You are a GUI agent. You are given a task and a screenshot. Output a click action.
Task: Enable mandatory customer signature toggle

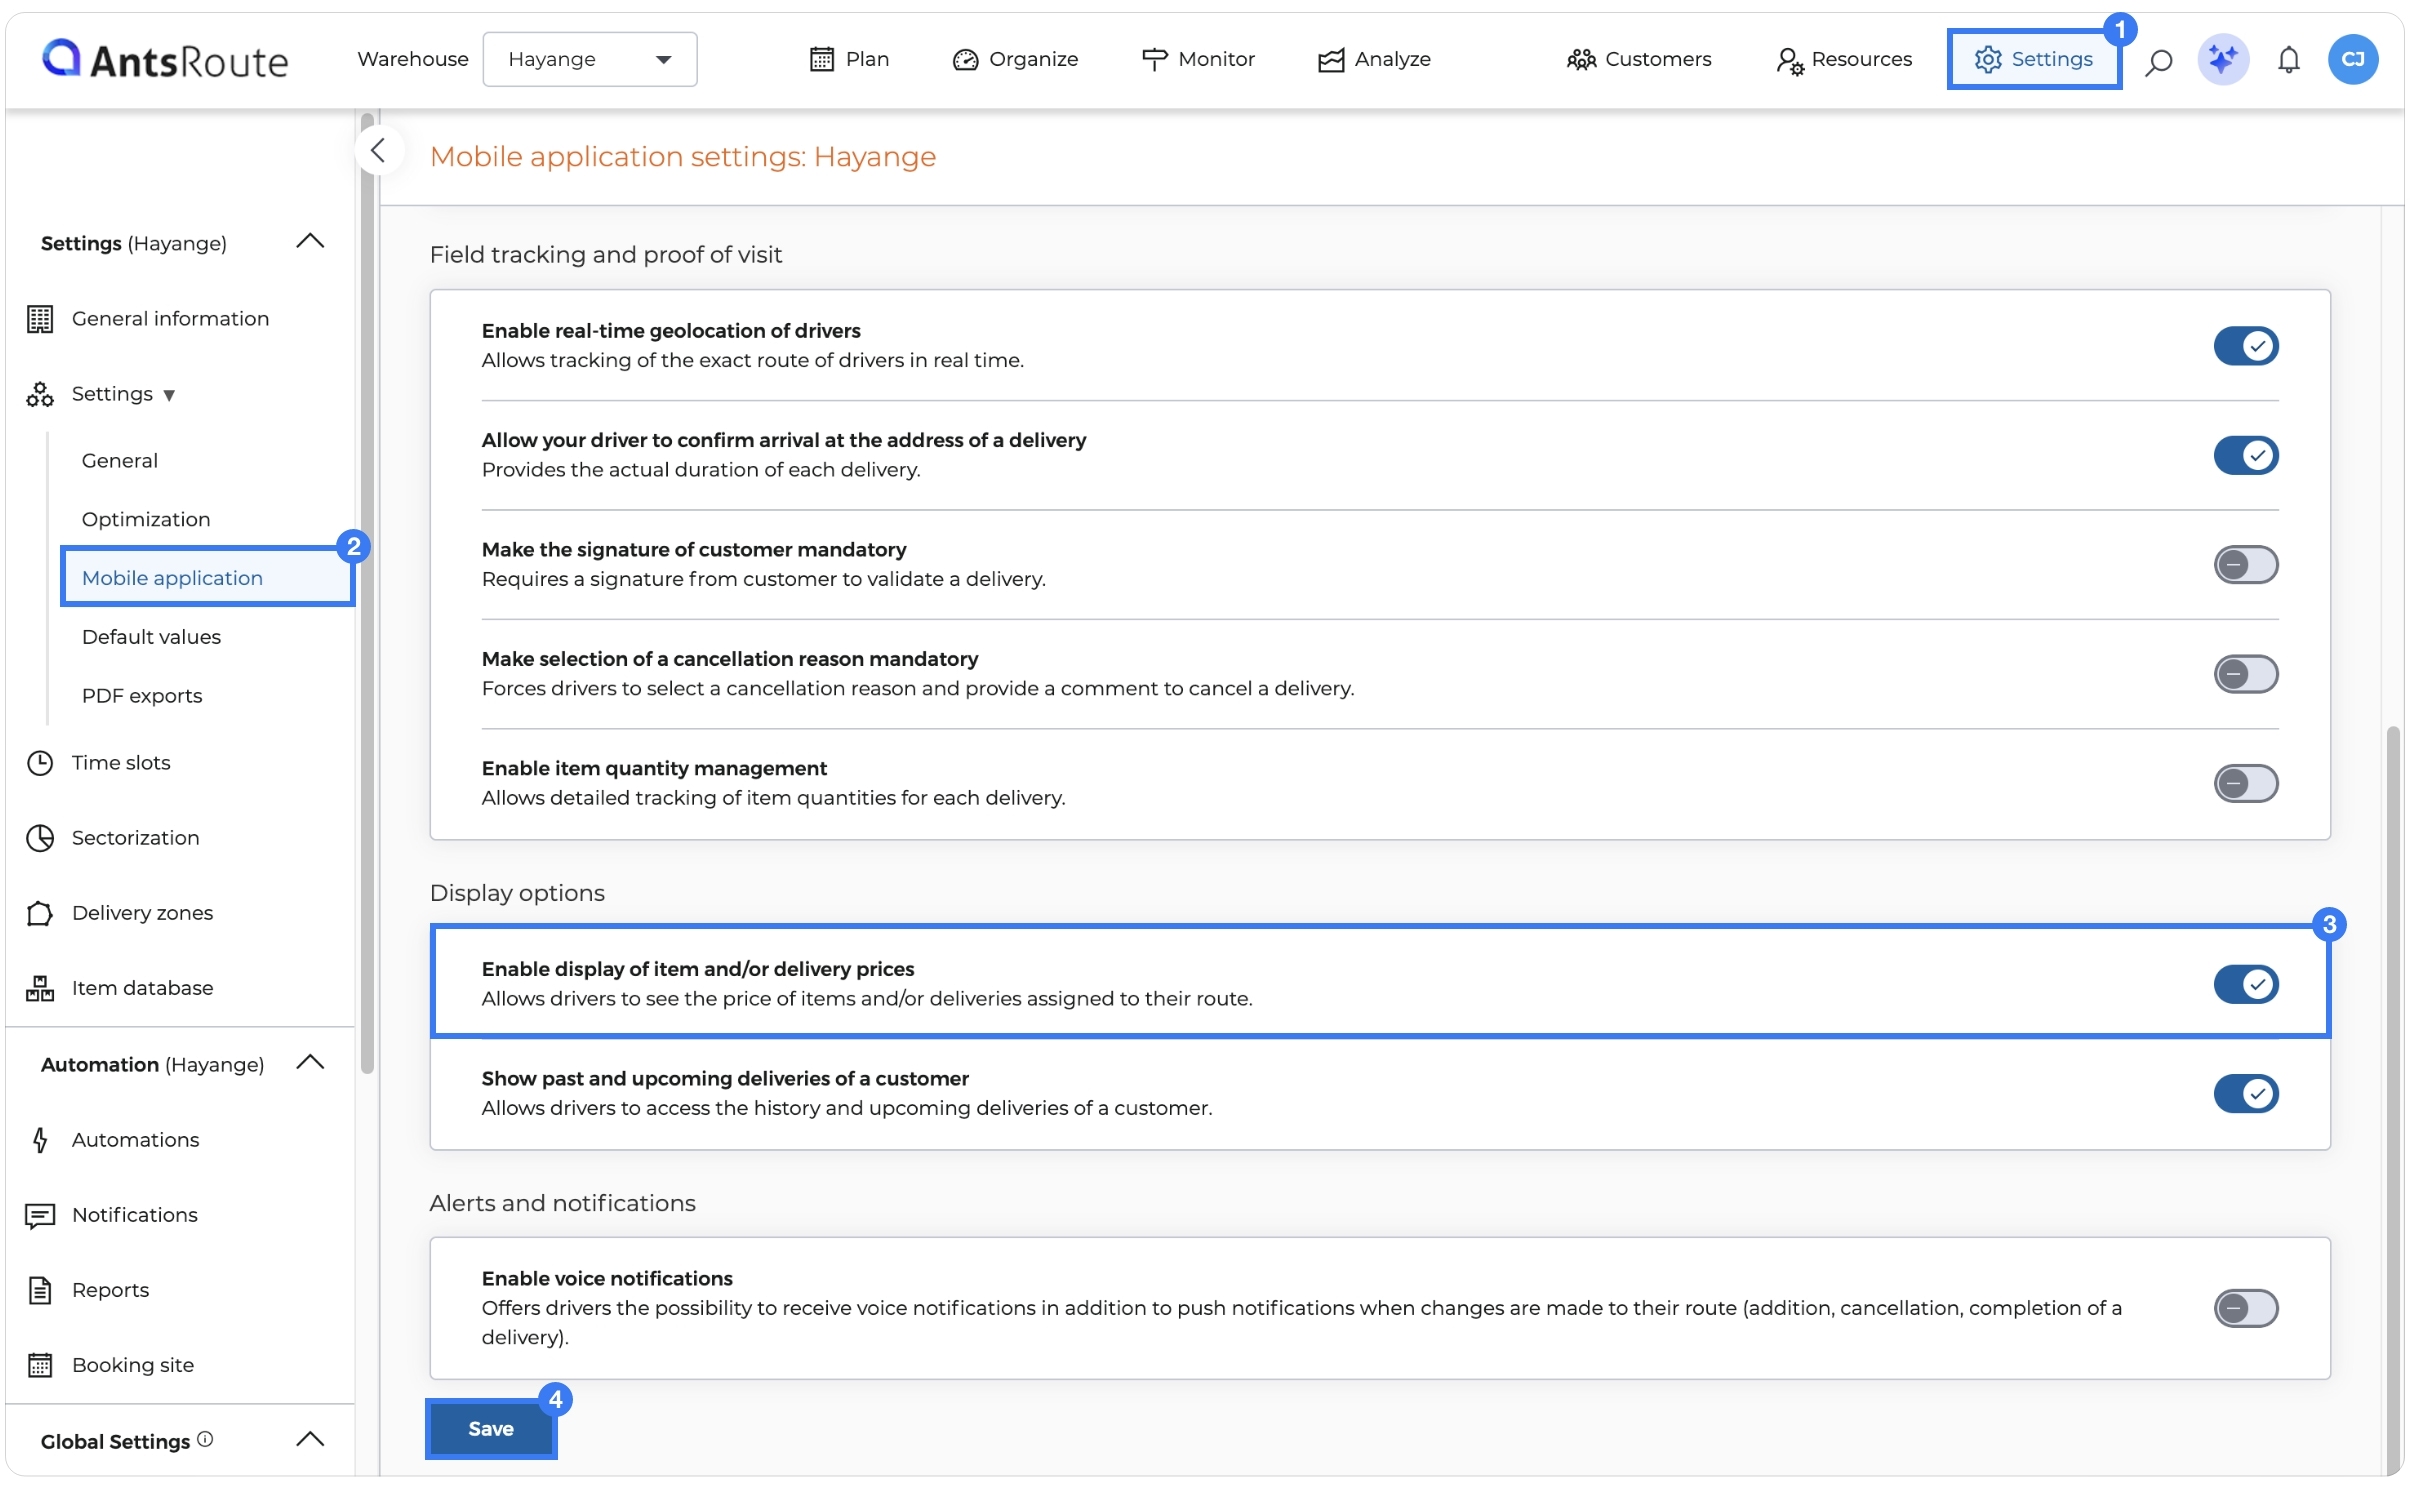point(2245,564)
